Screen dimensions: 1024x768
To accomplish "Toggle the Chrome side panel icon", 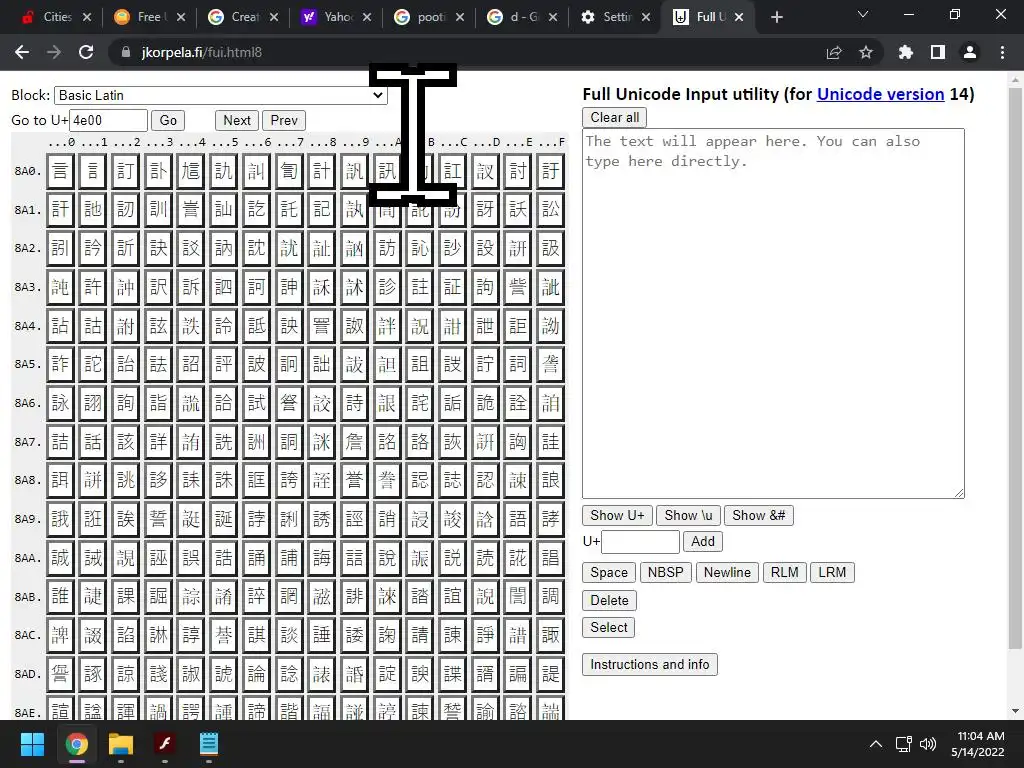I will point(938,52).
